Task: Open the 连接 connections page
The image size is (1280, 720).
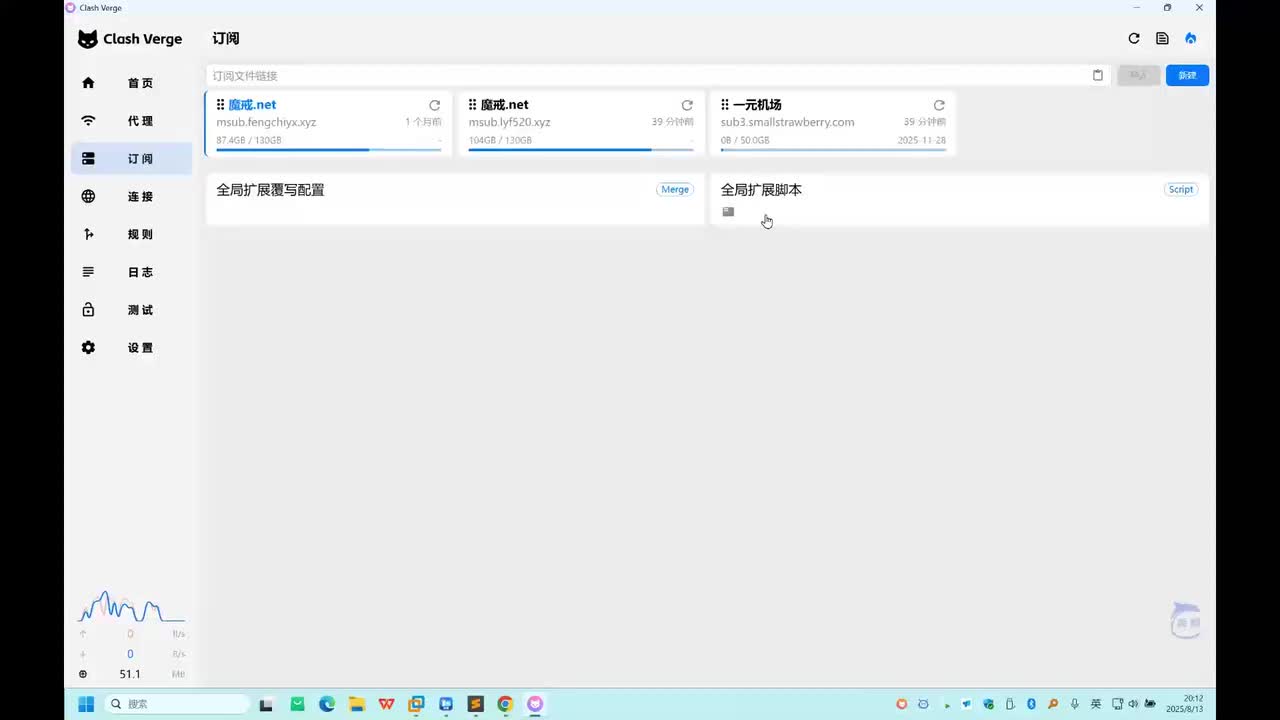Action: pyautogui.click(x=131, y=197)
